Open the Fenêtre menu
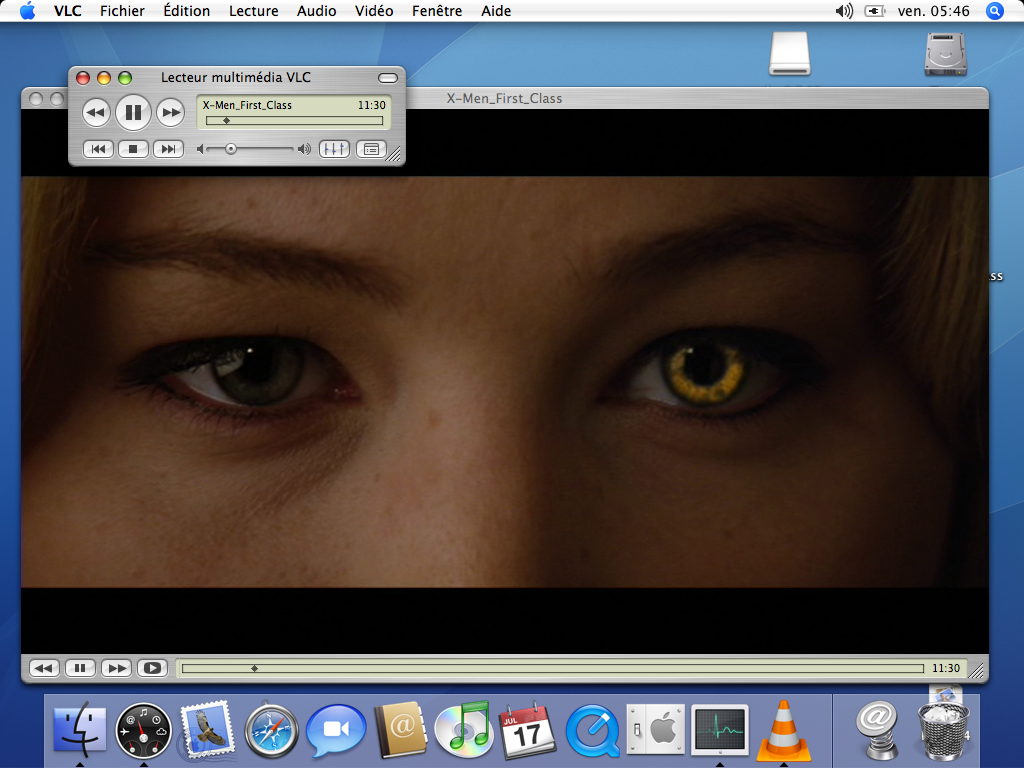This screenshot has width=1024, height=768. point(437,11)
